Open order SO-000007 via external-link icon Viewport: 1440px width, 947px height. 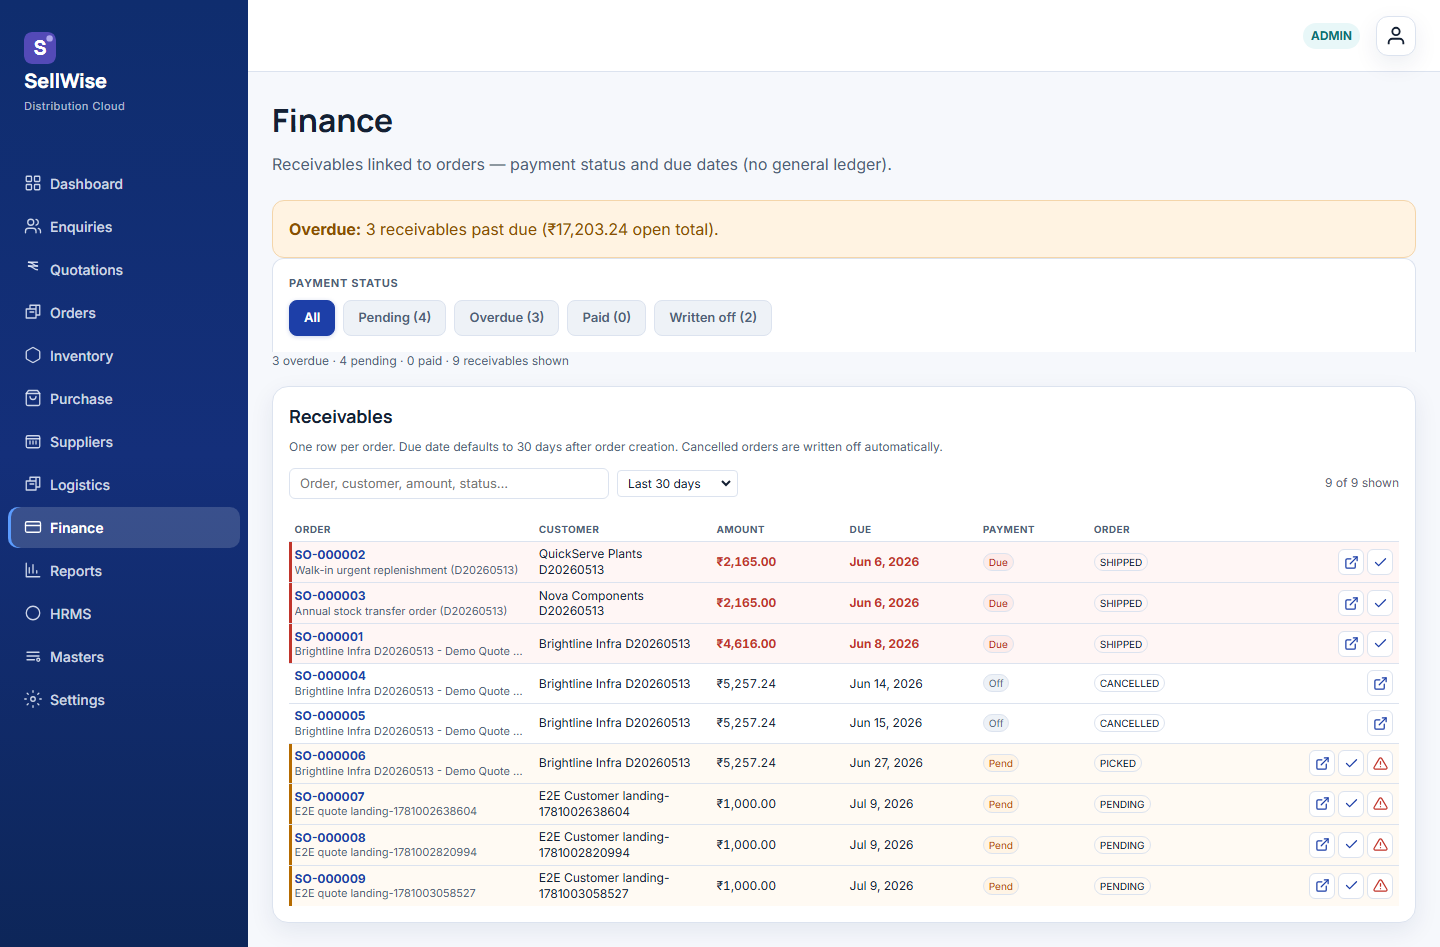(x=1322, y=803)
